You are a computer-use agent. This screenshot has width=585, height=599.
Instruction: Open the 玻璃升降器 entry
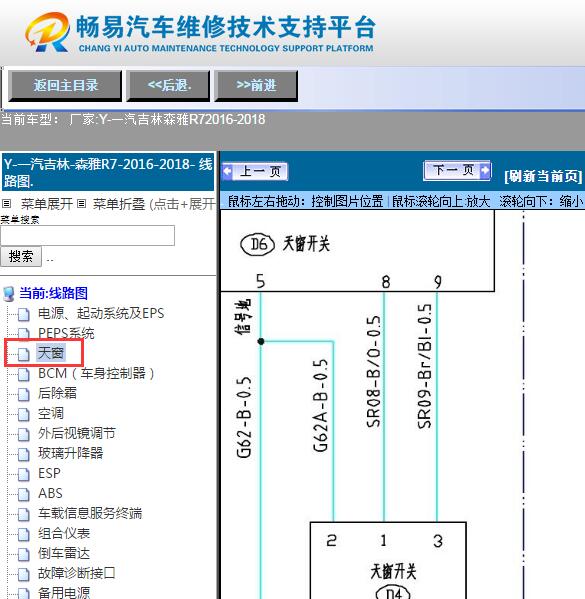(x=70, y=453)
